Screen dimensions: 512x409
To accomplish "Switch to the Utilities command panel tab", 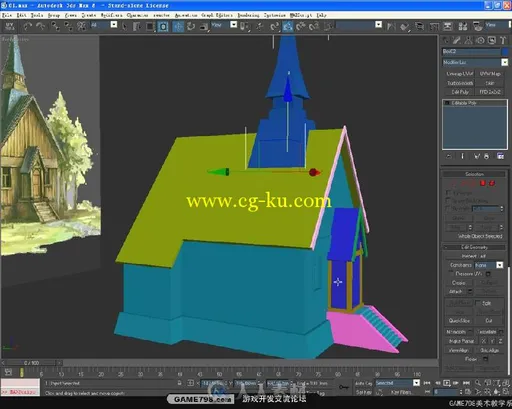I will [x=503, y=41].
